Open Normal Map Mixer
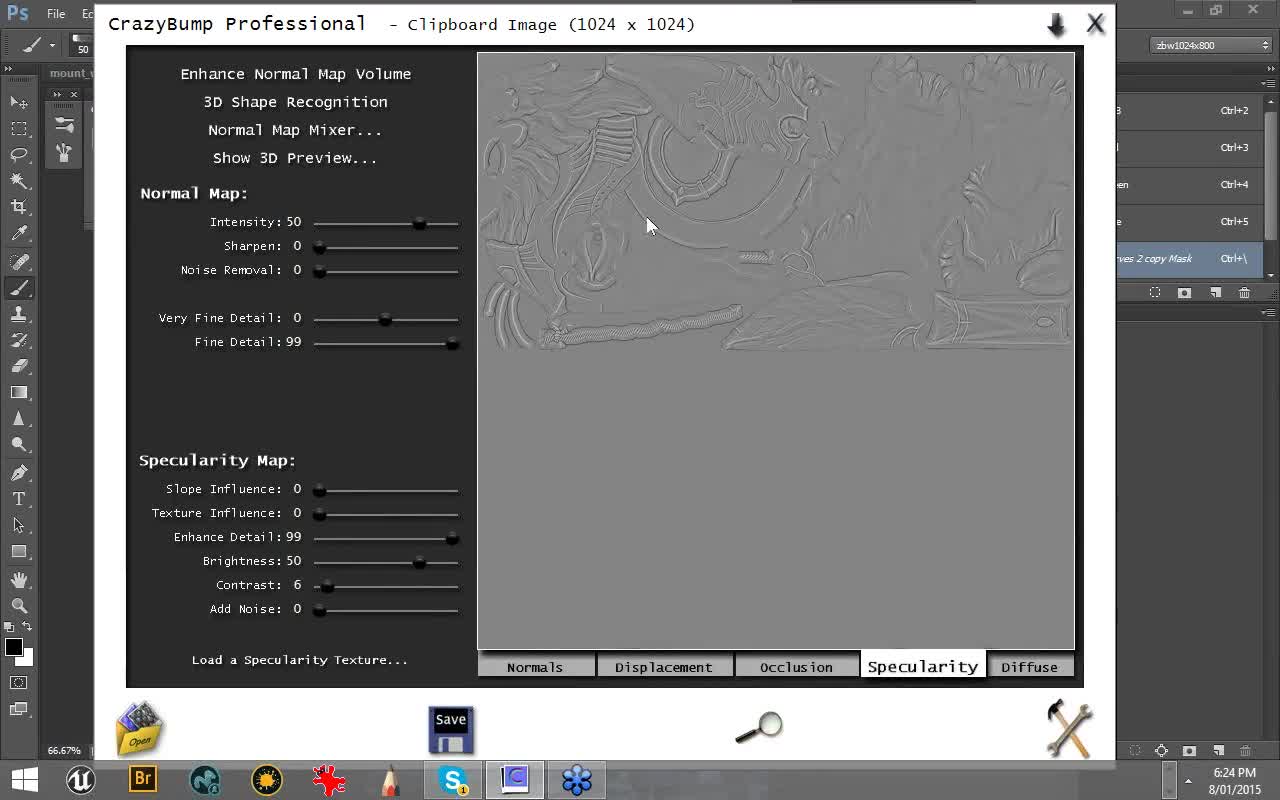Image resolution: width=1280 pixels, height=800 pixels. (x=295, y=130)
